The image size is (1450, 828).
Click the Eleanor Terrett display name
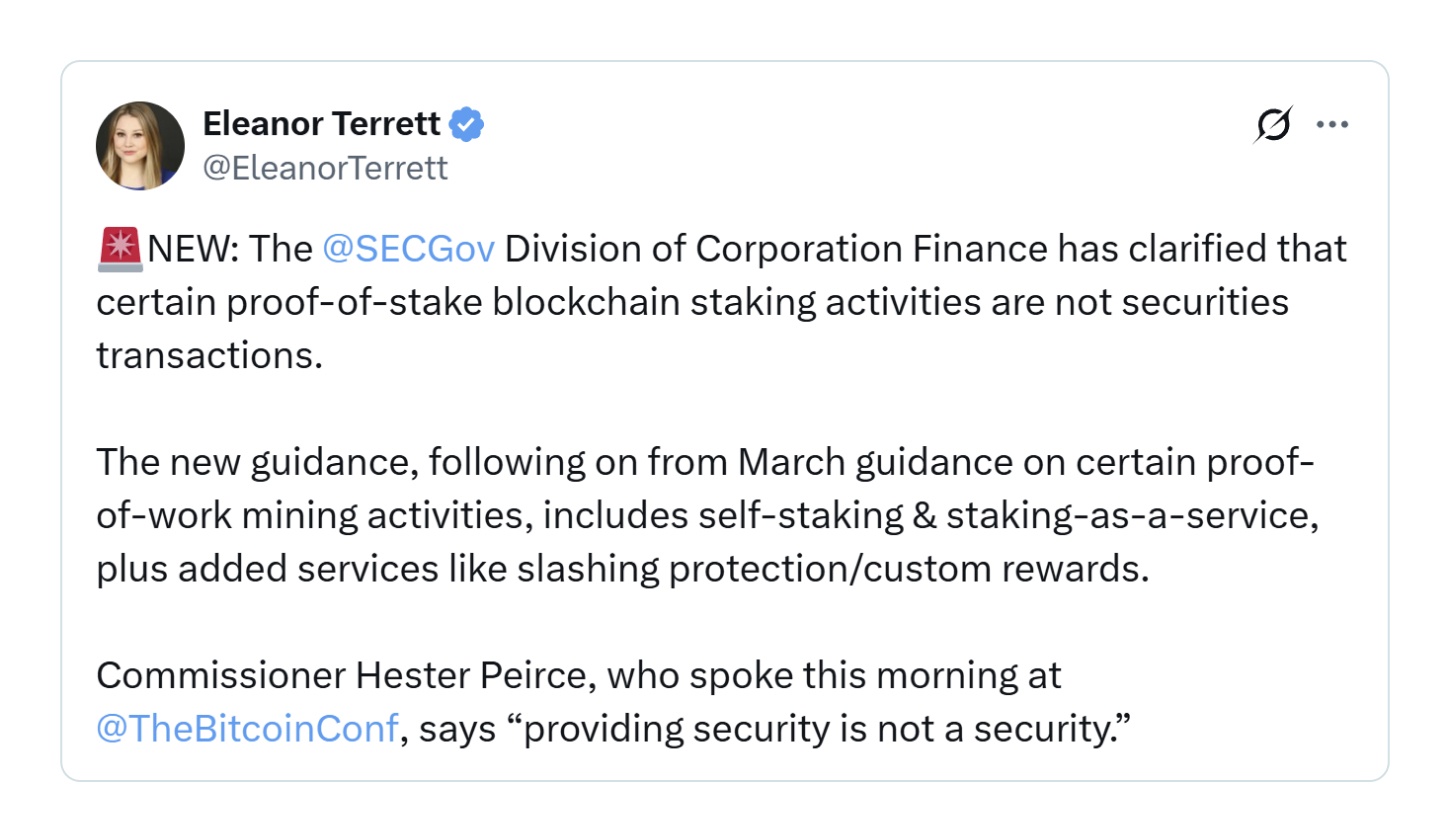(x=321, y=124)
